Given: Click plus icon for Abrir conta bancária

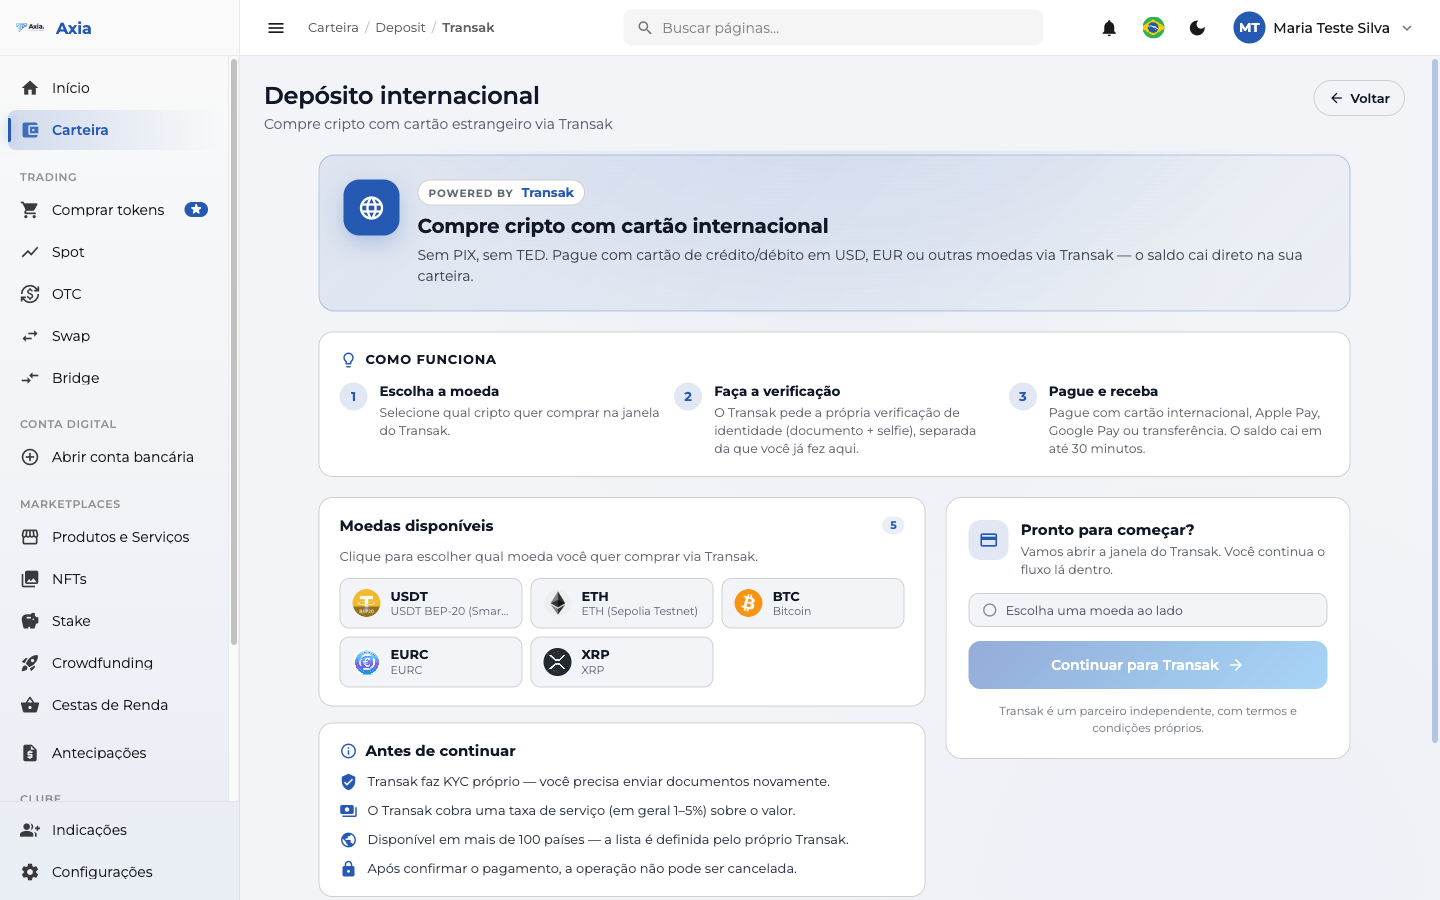Looking at the screenshot, I should coord(30,457).
